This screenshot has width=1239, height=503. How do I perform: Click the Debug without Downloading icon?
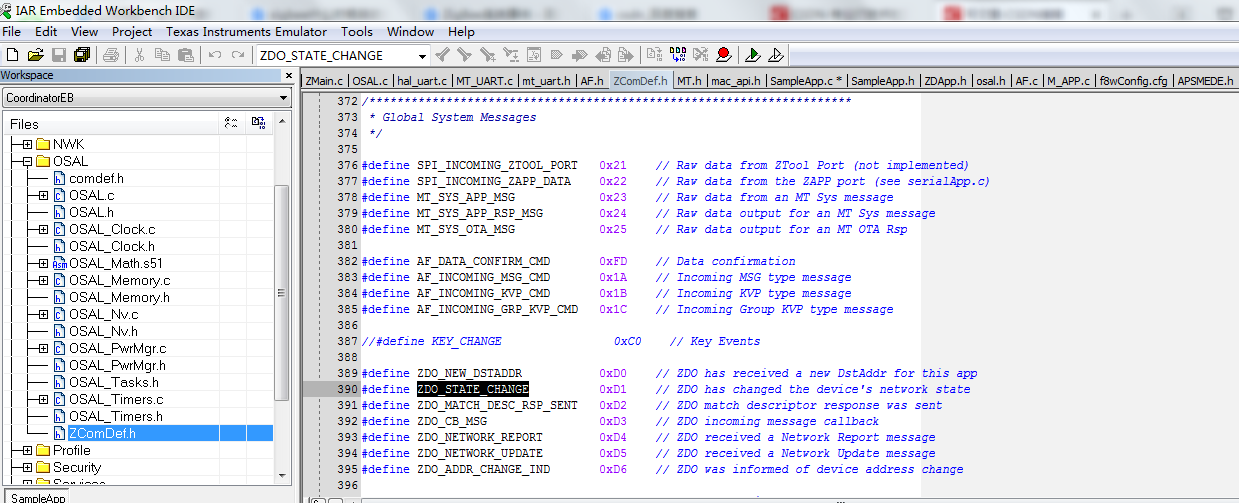[775, 55]
